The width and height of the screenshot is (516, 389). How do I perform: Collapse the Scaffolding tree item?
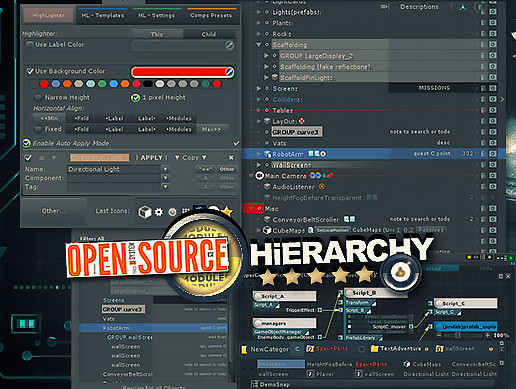259,44
